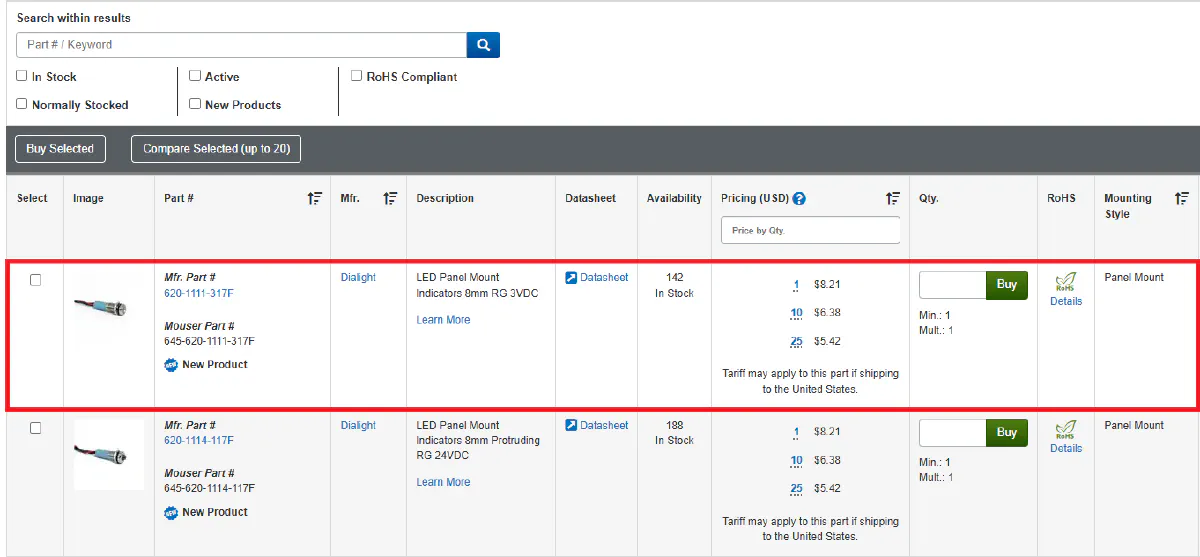The height and width of the screenshot is (557, 1200).
Task: Sort by Part # column icon
Action: tap(315, 198)
